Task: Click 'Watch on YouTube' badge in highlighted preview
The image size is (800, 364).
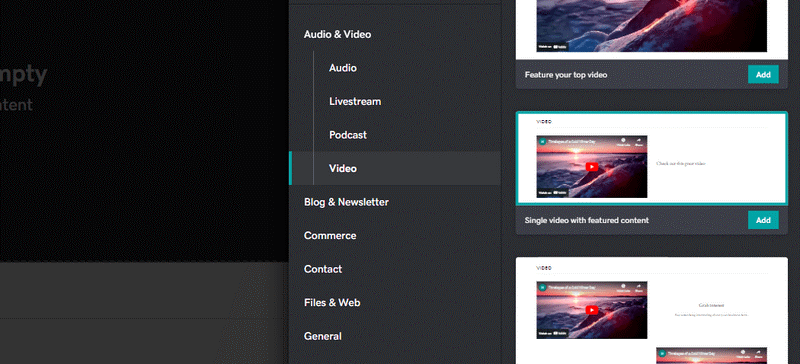Action: tap(552, 193)
